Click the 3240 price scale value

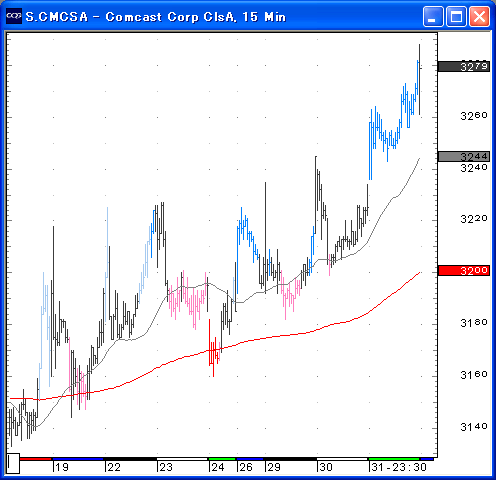click(x=474, y=168)
